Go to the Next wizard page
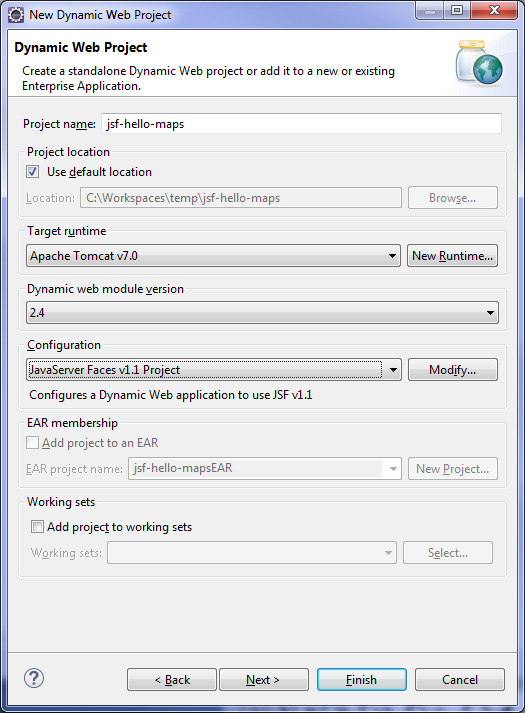525x713 pixels. click(x=264, y=679)
